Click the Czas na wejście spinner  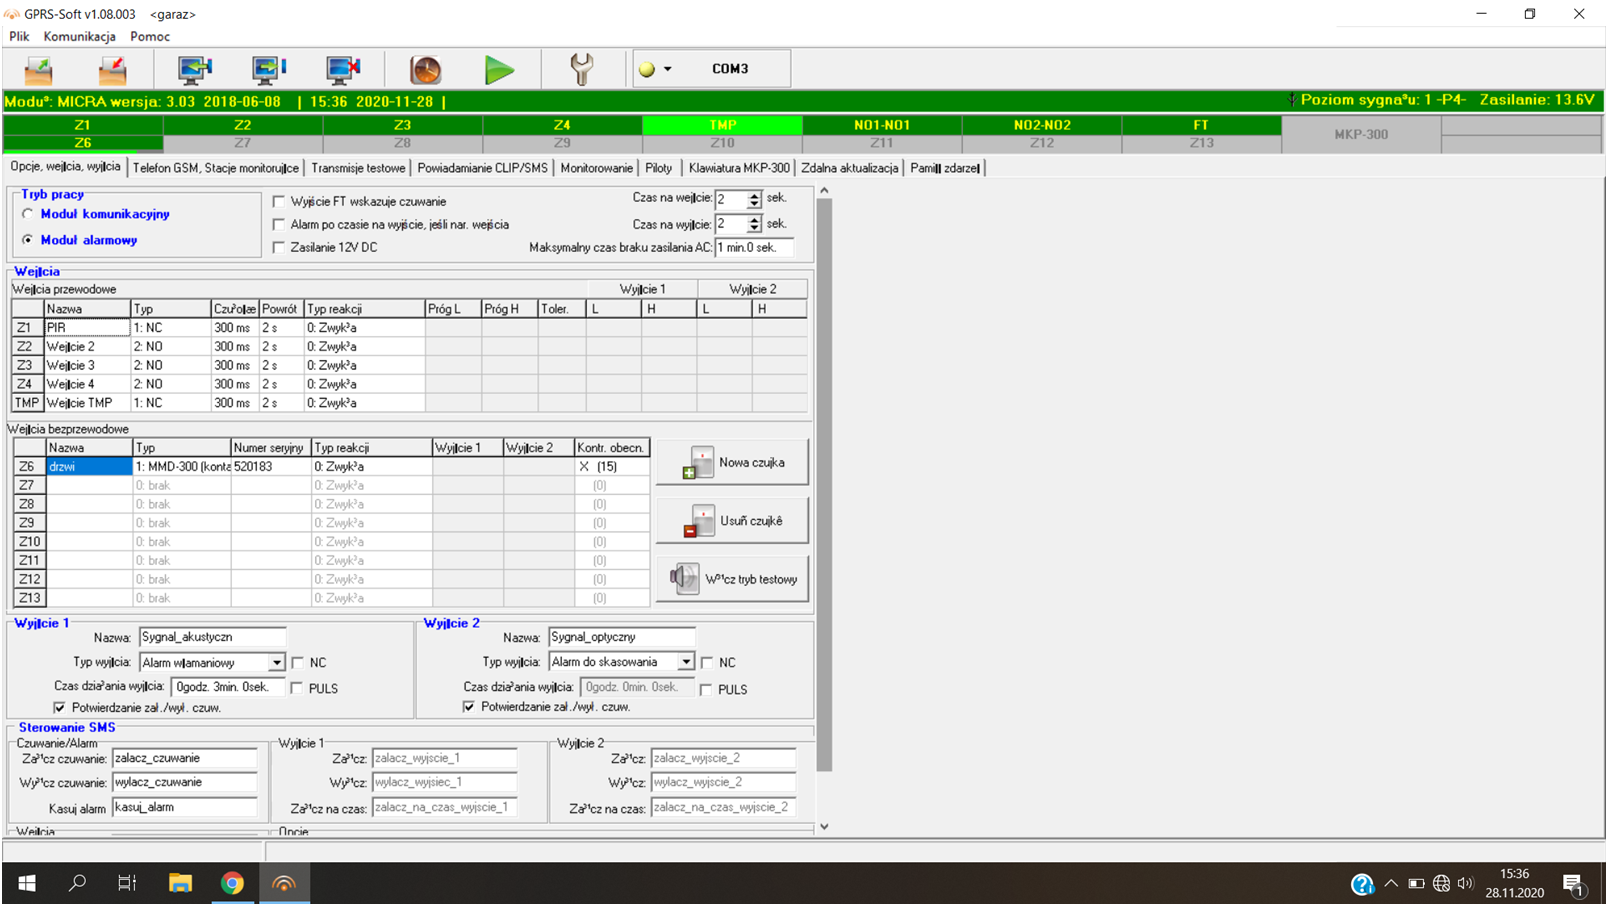click(x=754, y=199)
